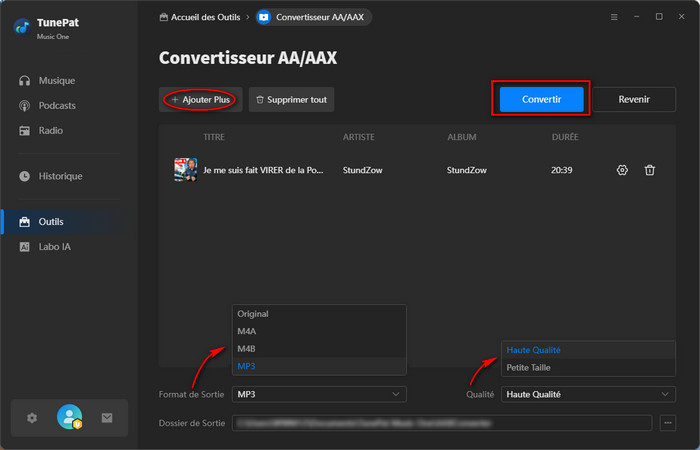
Task: Click the AI icon beside Labo IA
Action: 25,247
